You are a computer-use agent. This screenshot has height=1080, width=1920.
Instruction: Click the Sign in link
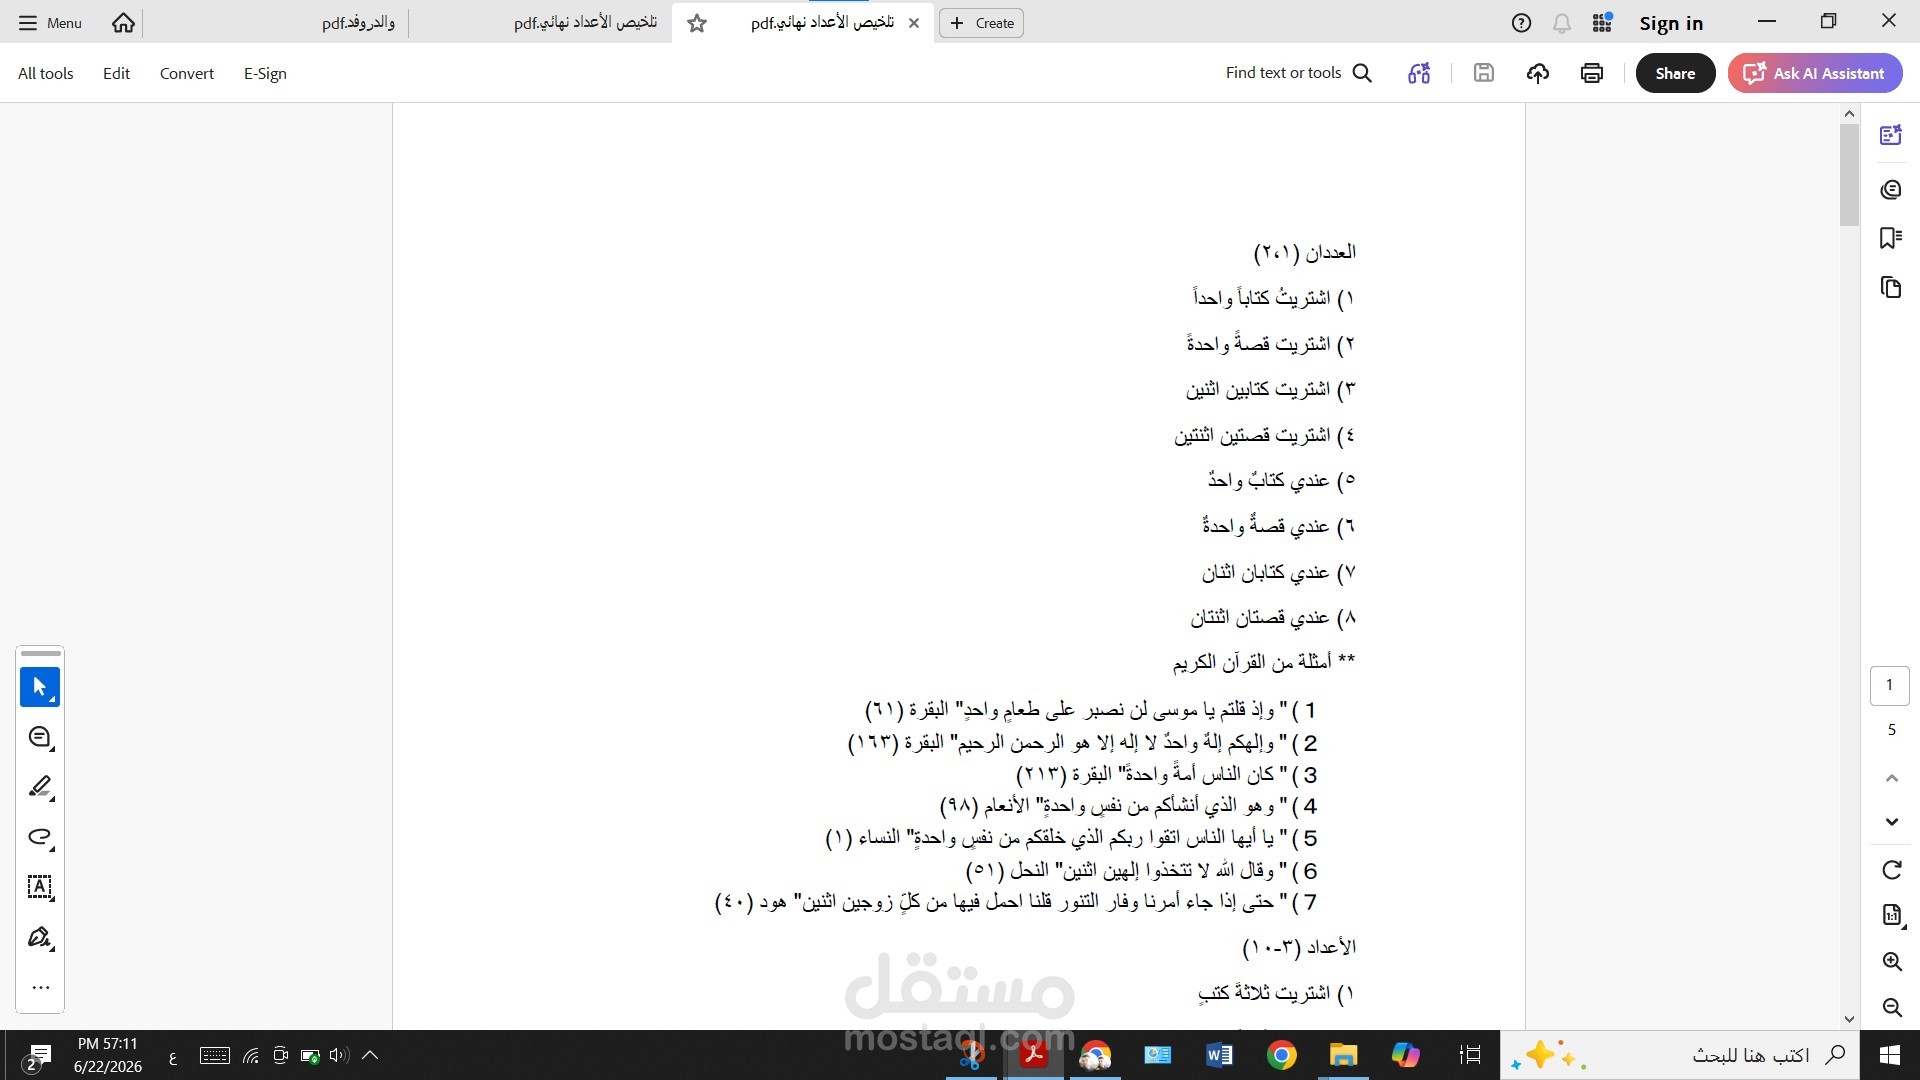tap(1671, 23)
